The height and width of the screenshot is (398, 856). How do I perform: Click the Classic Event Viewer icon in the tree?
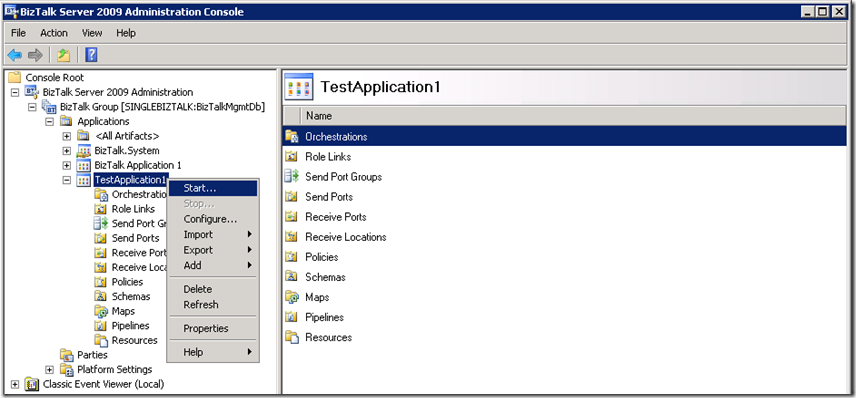pyautogui.click(x=32, y=384)
